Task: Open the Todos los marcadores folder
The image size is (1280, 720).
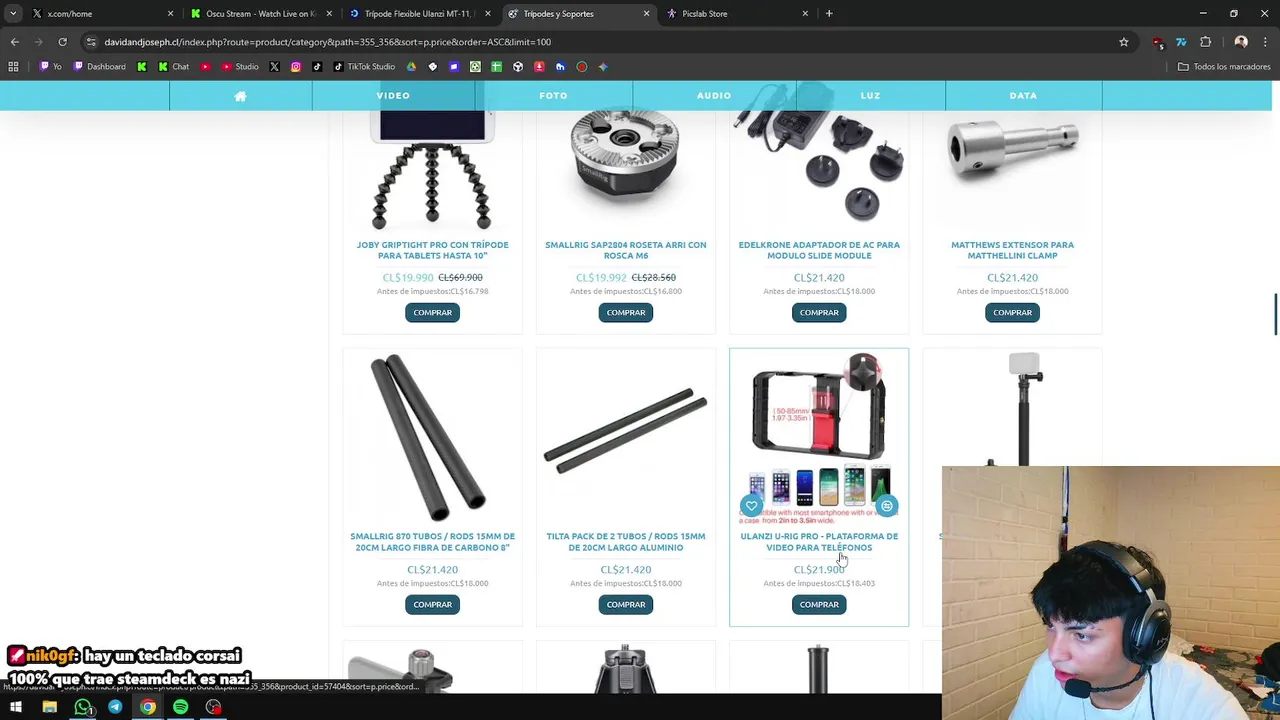Action: (x=1224, y=67)
